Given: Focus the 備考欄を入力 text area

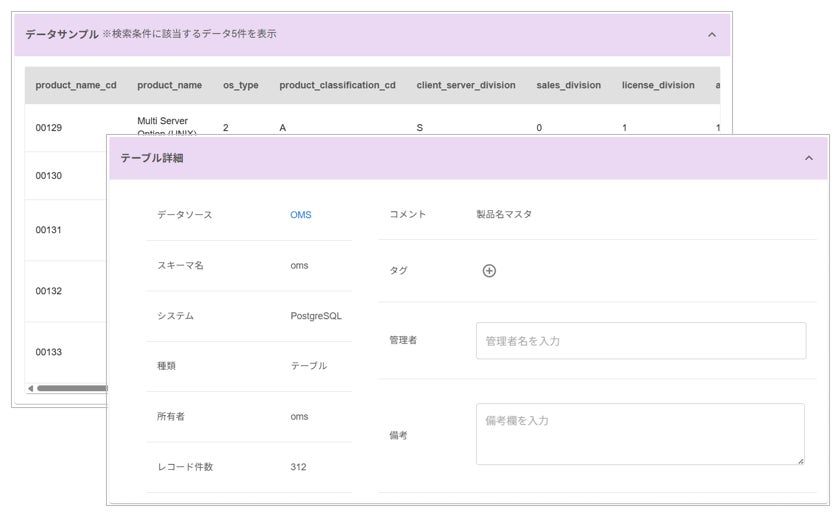Looking at the screenshot, I should [640, 434].
